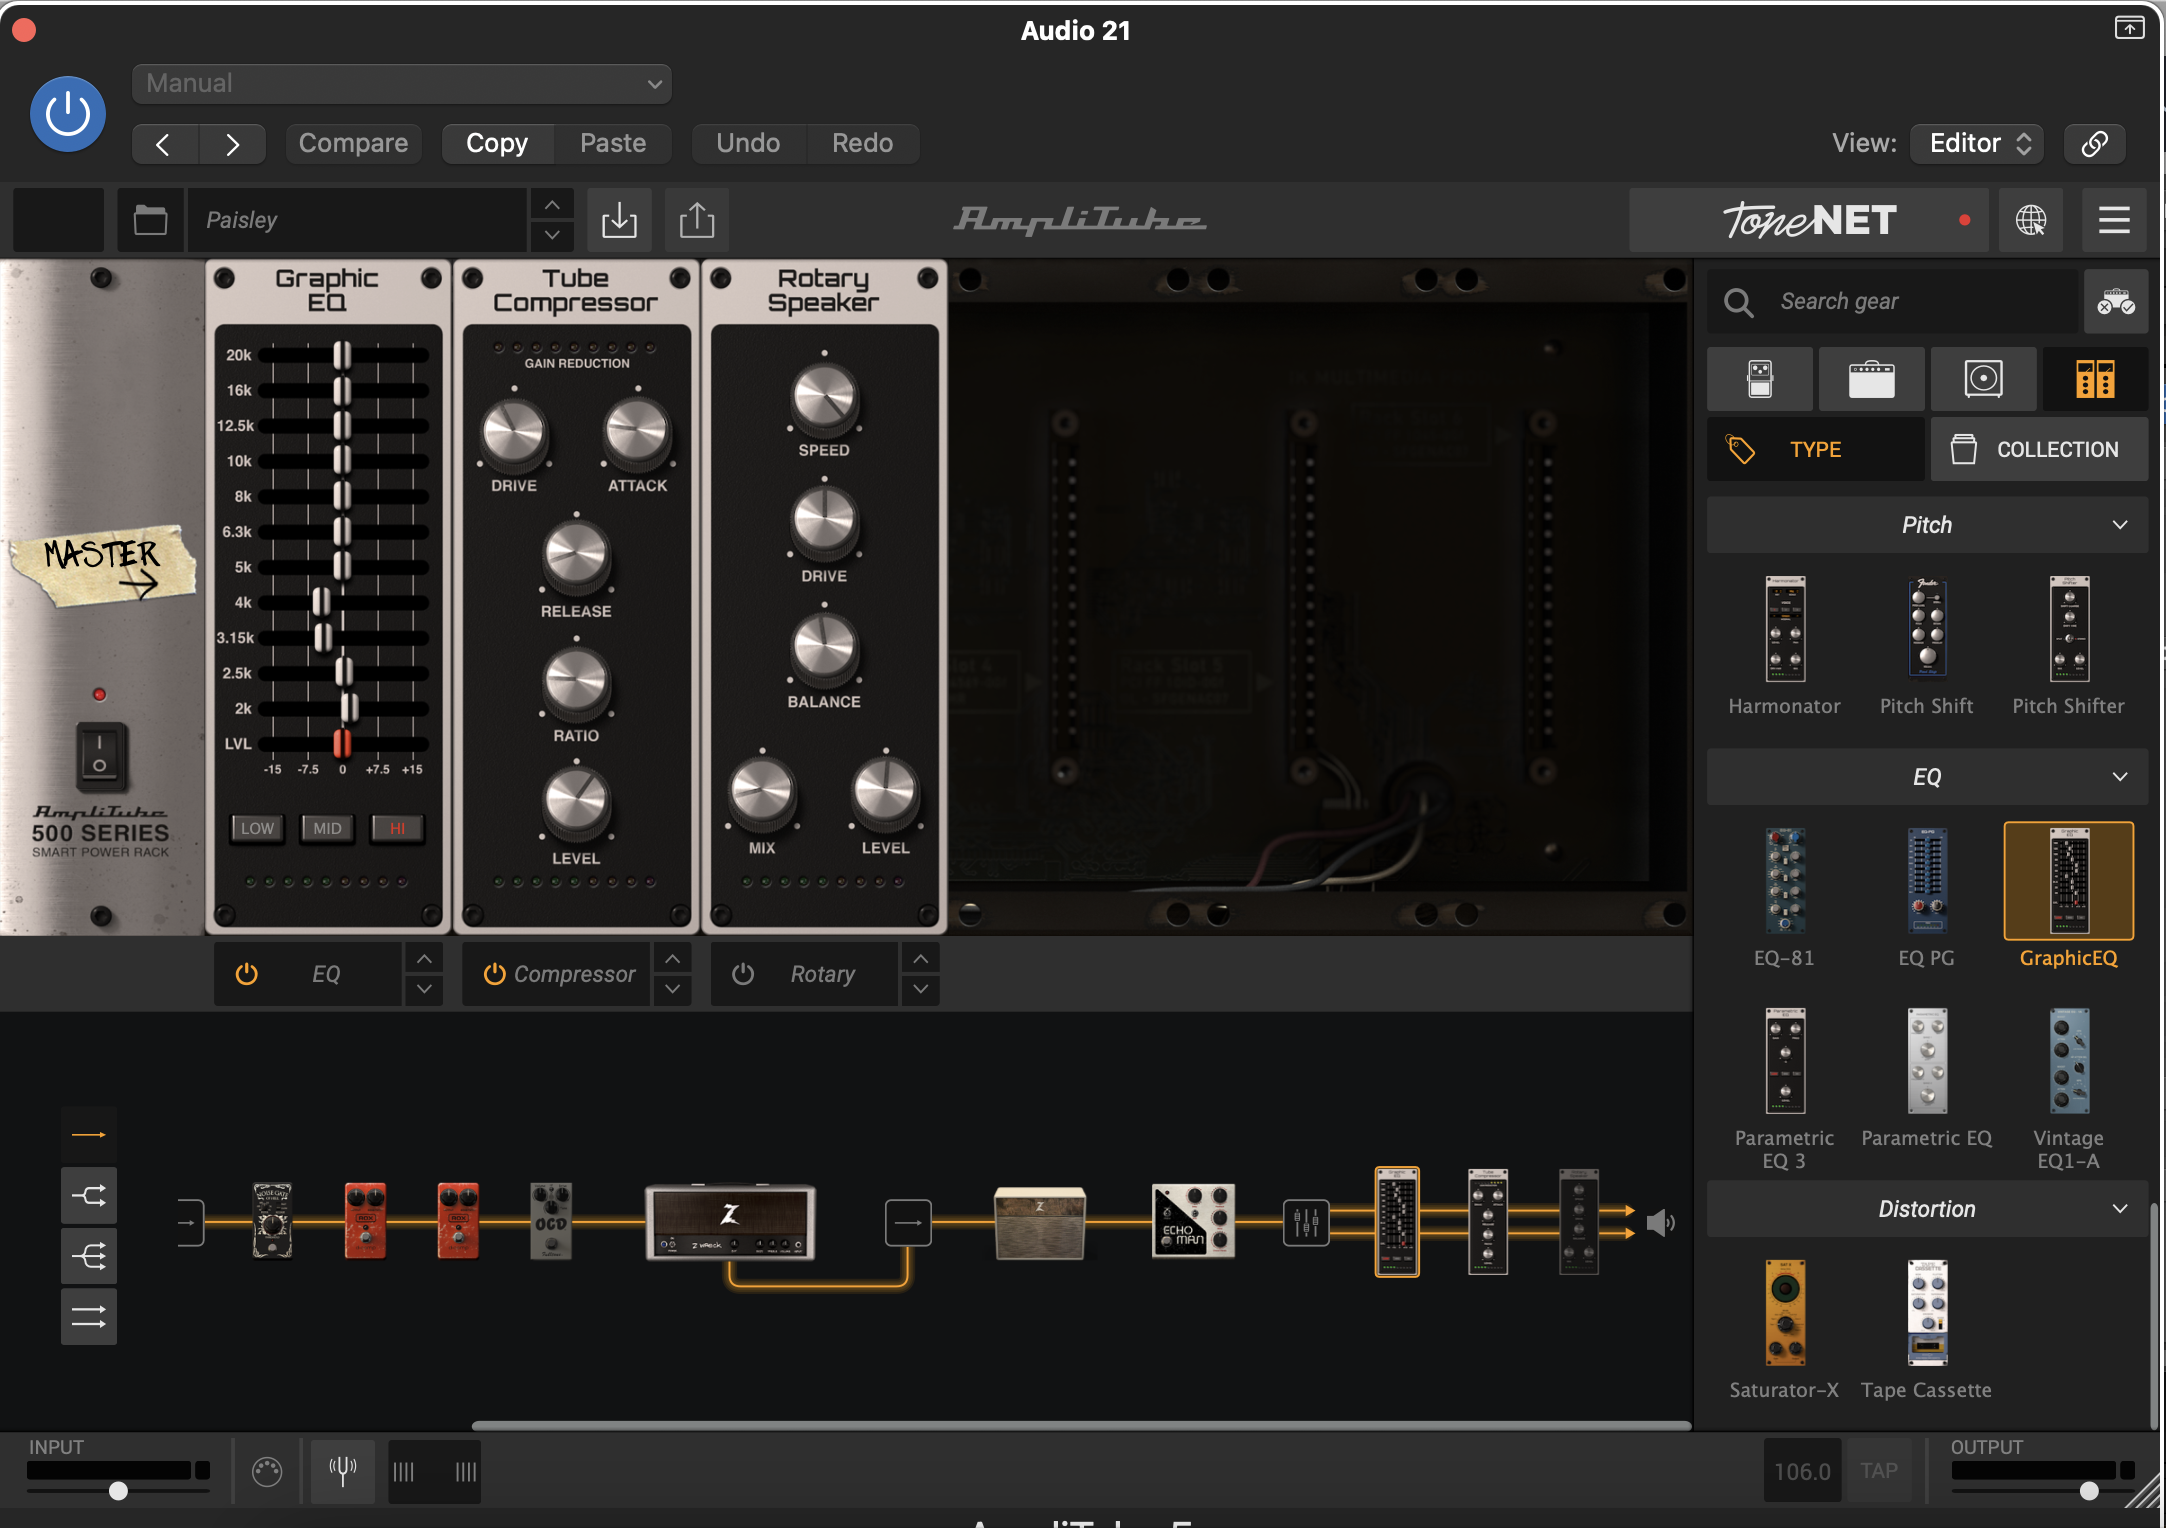Click the Compressor slot down arrow
The image size is (2166, 1528).
[x=672, y=989]
